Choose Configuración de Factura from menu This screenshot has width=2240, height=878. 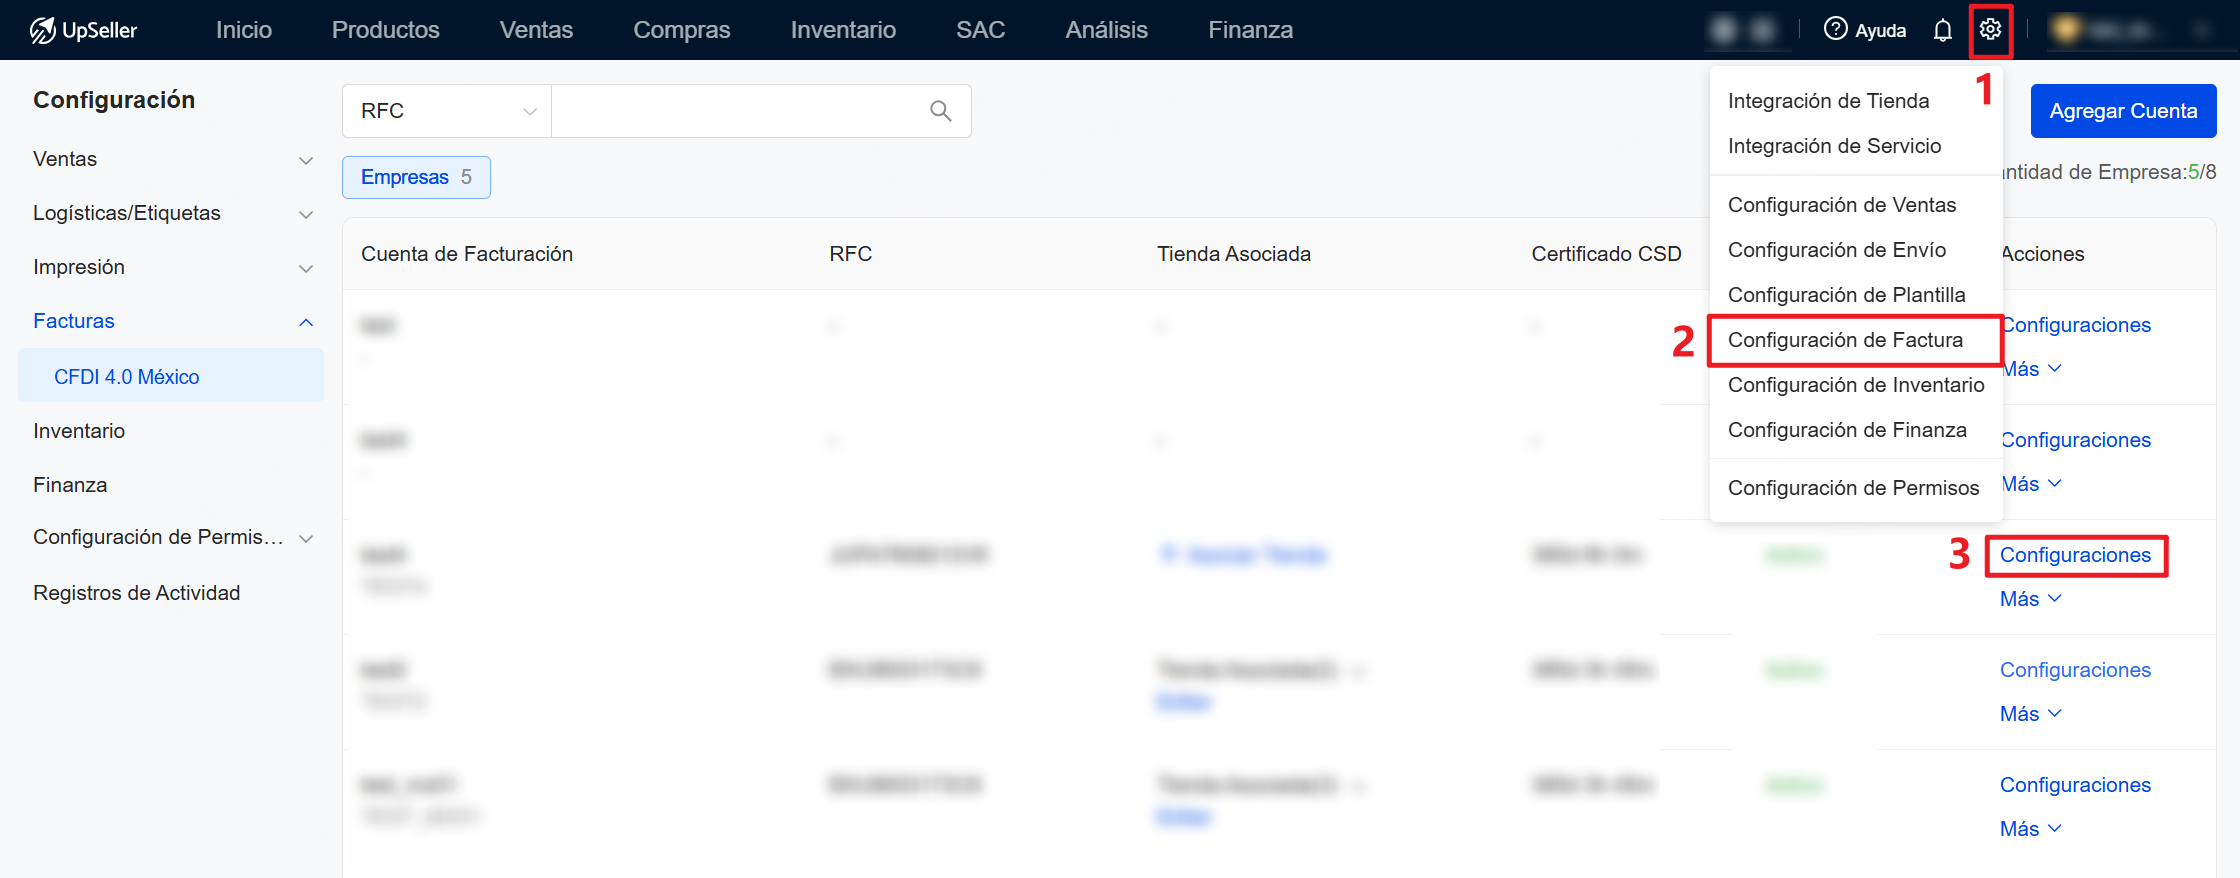click(x=1845, y=340)
